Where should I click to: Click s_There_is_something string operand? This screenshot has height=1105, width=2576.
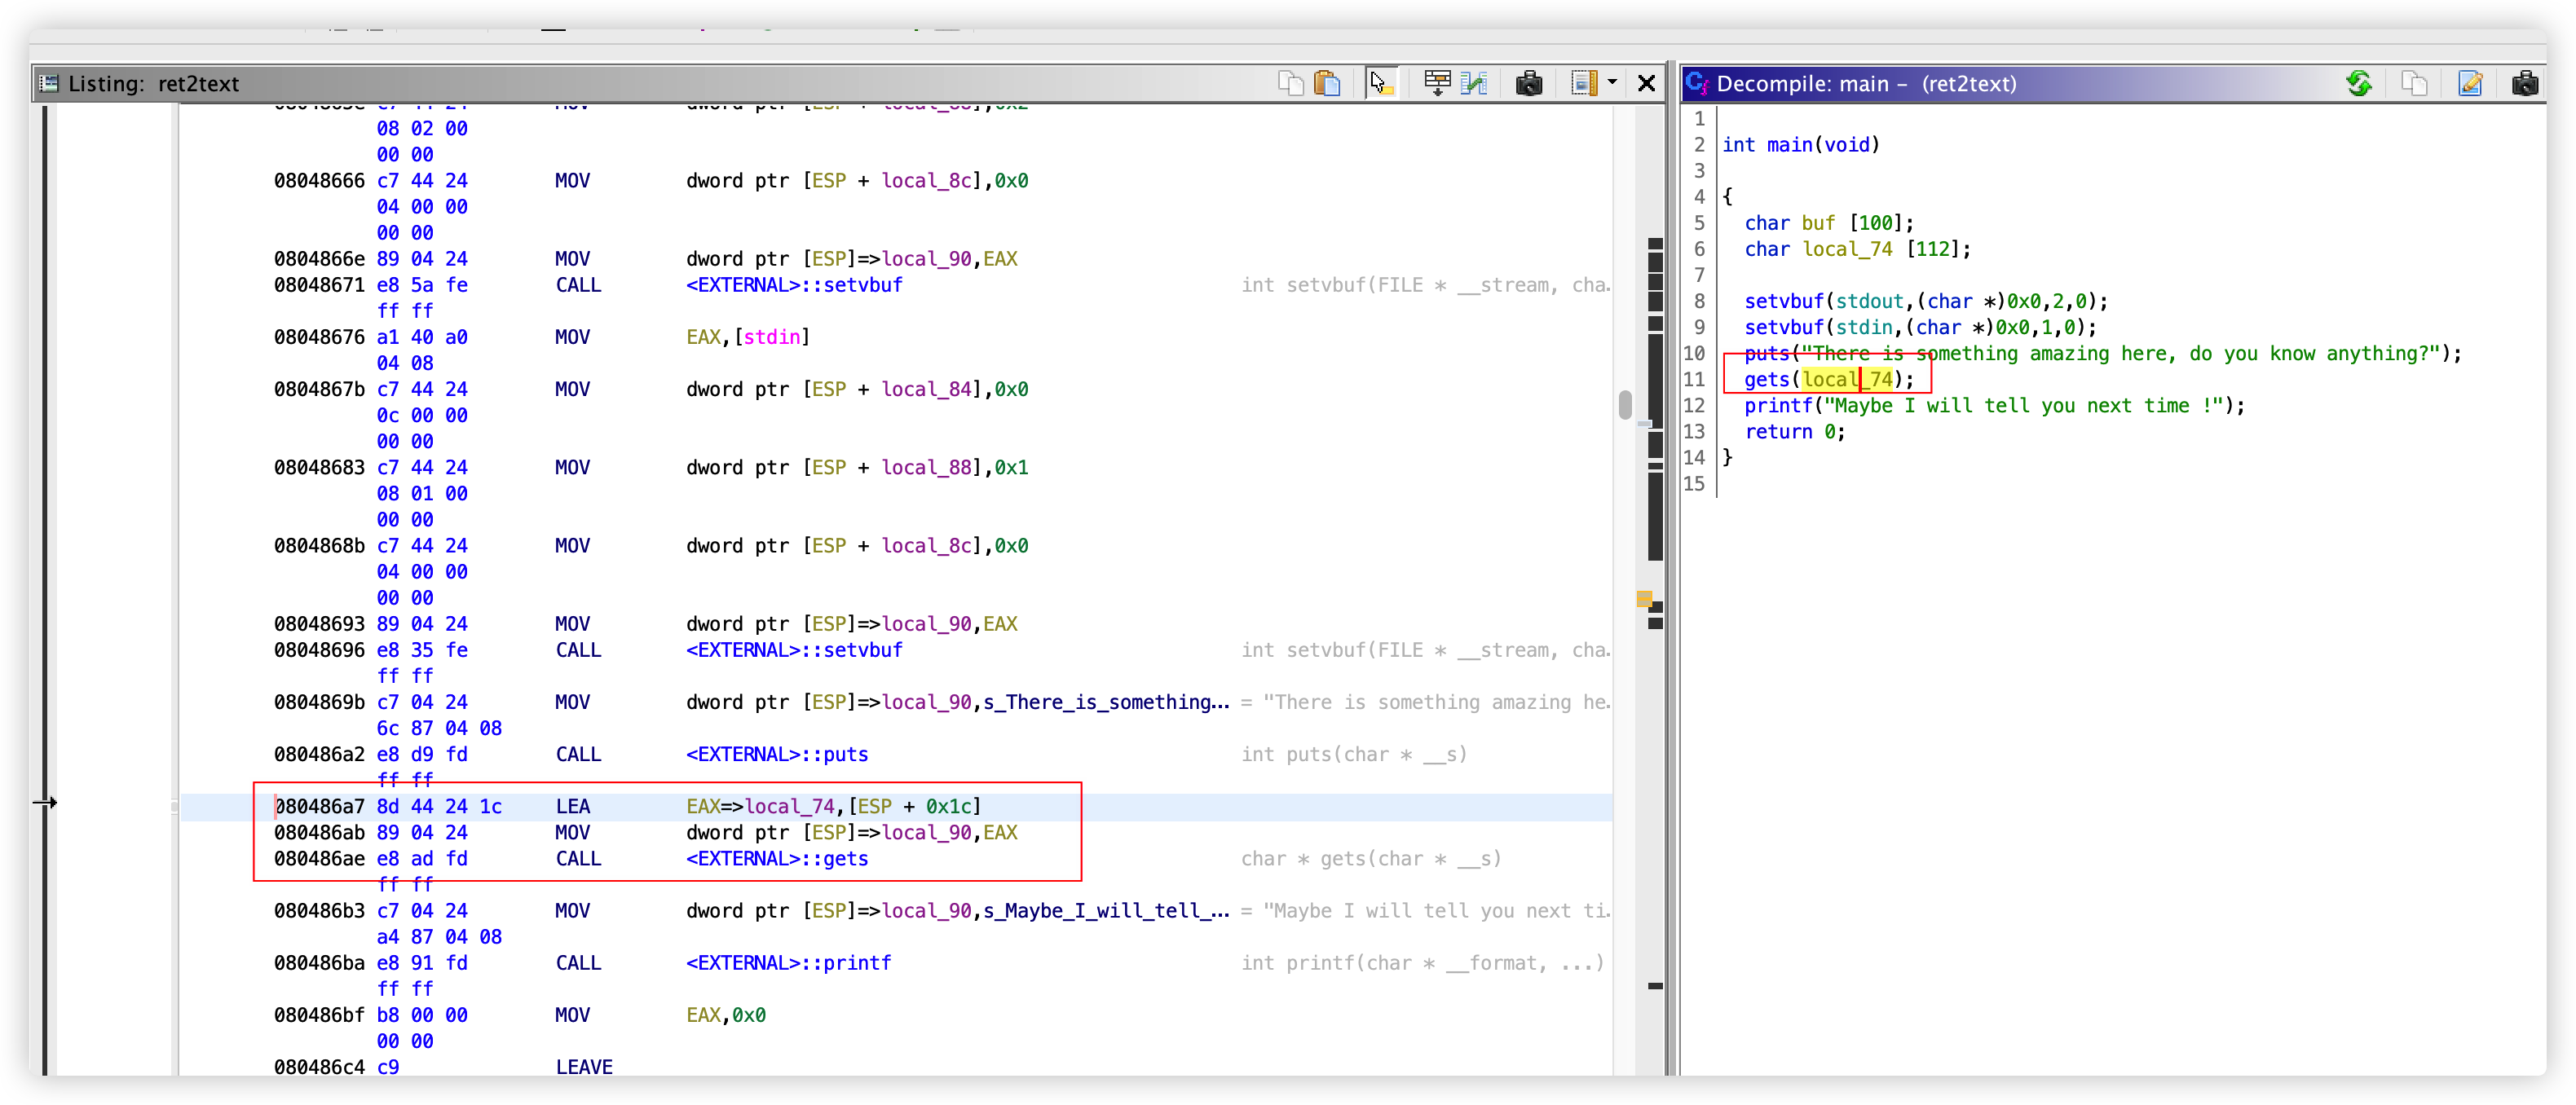[1106, 702]
